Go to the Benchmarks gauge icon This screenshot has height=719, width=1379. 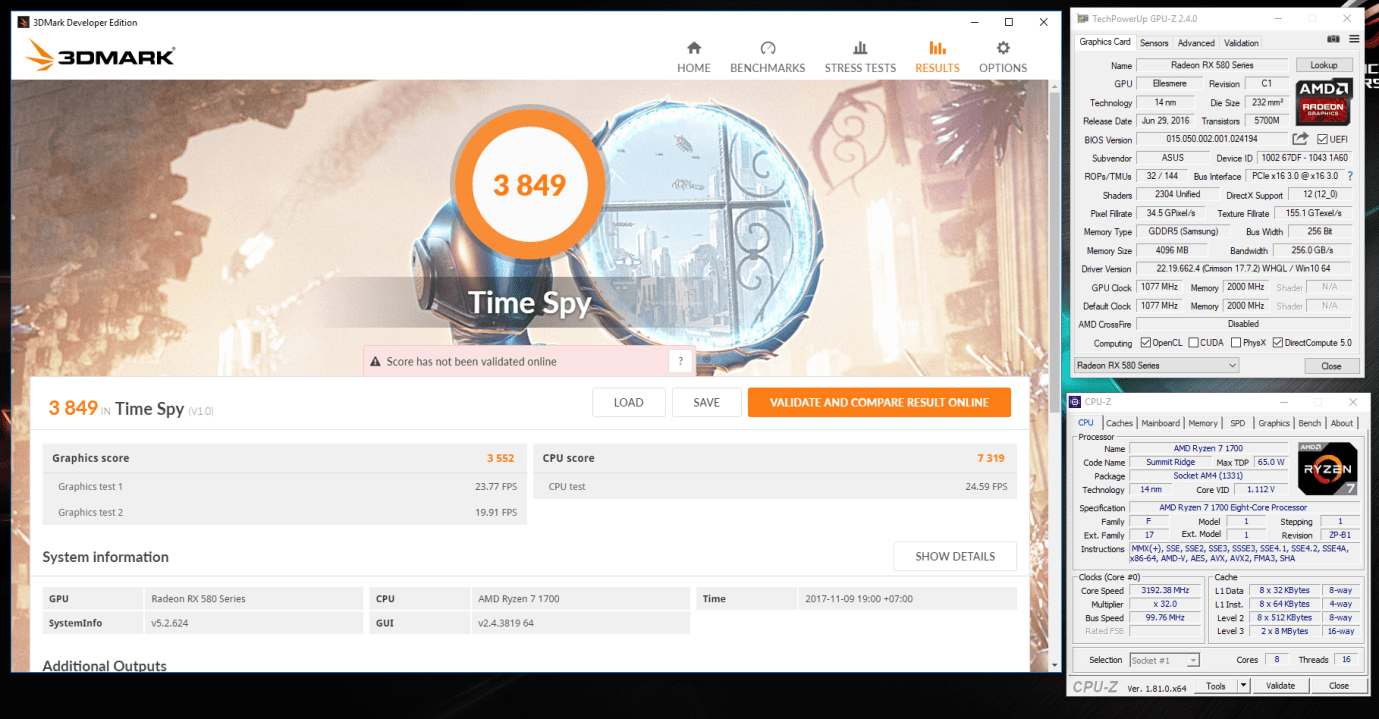point(767,48)
